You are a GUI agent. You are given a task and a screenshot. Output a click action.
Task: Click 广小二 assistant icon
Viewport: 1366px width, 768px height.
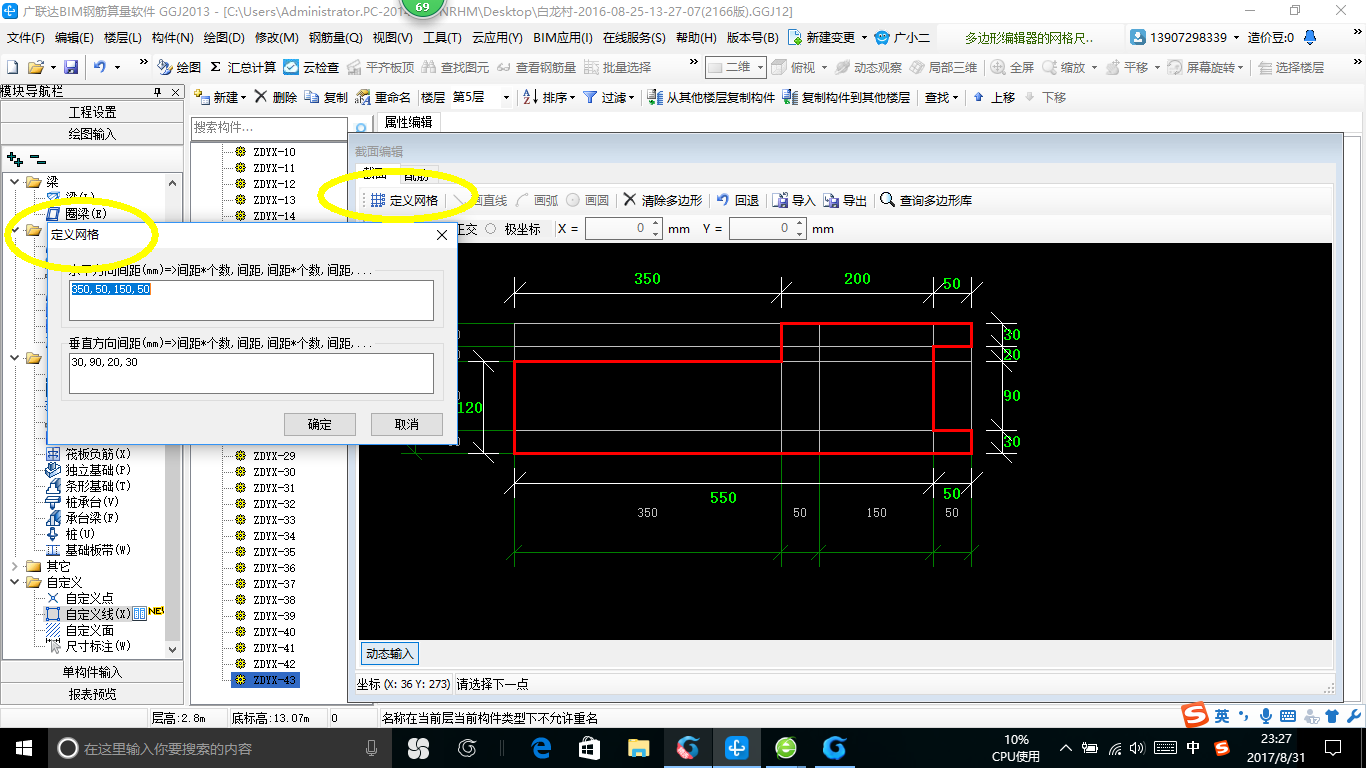pyautogui.click(x=902, y=37)
